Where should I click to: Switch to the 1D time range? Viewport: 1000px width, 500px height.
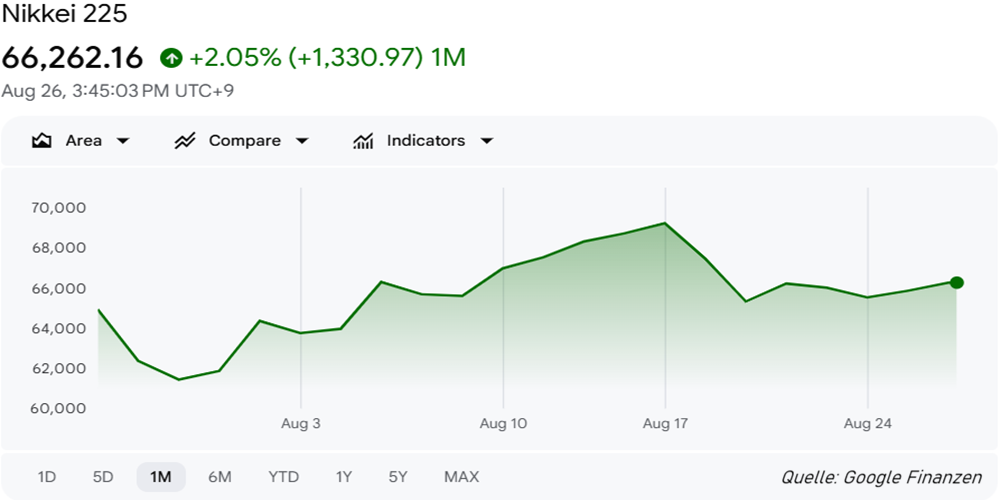tap(47, 477)
